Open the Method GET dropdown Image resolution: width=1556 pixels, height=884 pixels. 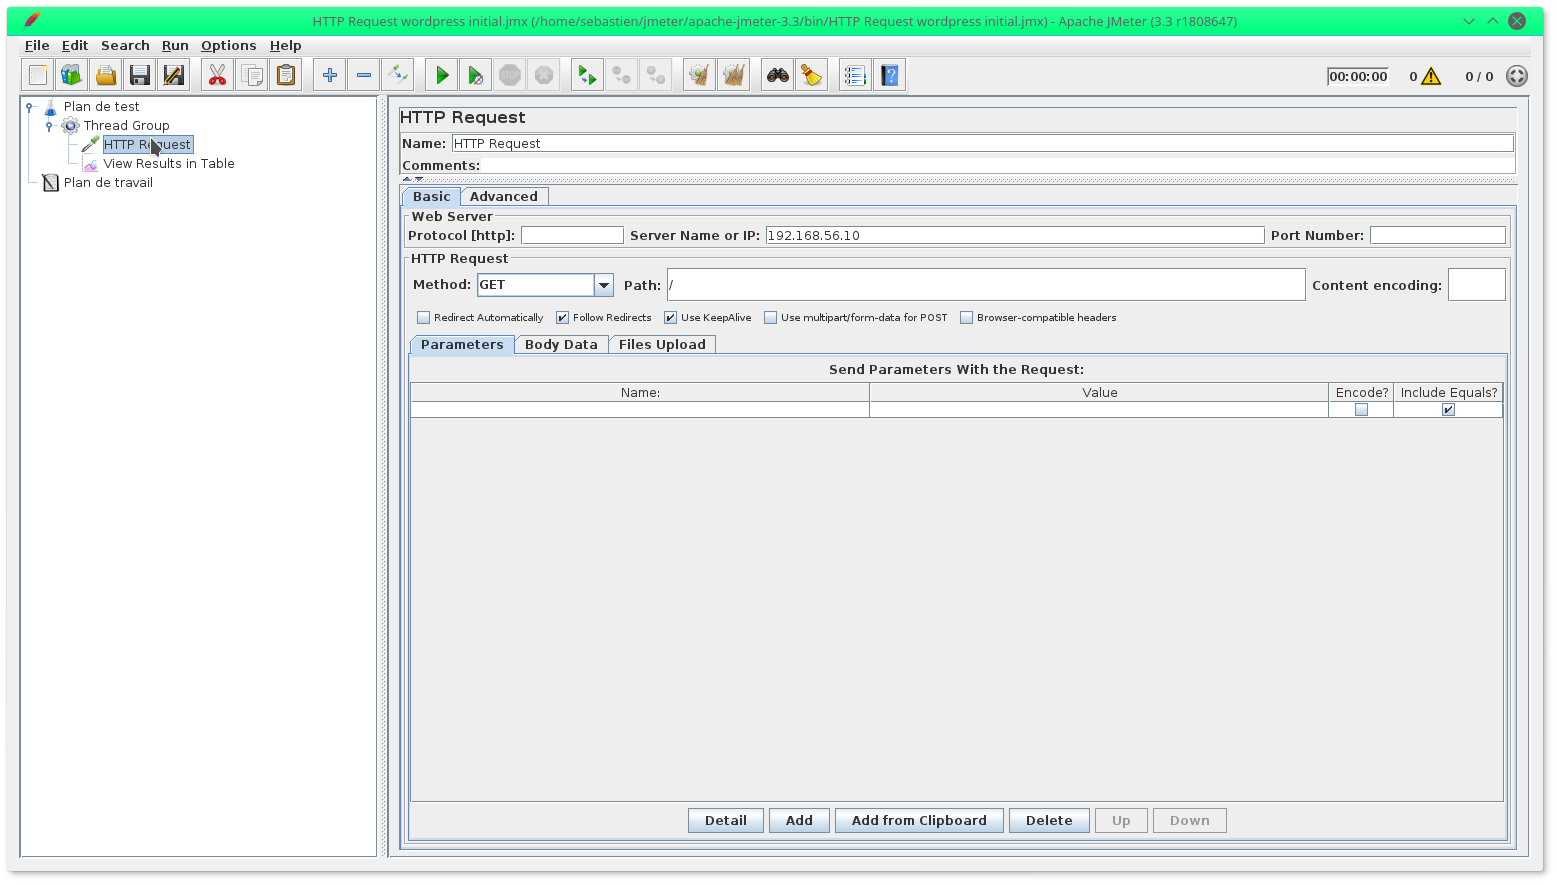pyautogui.click(x=604, y=285)
